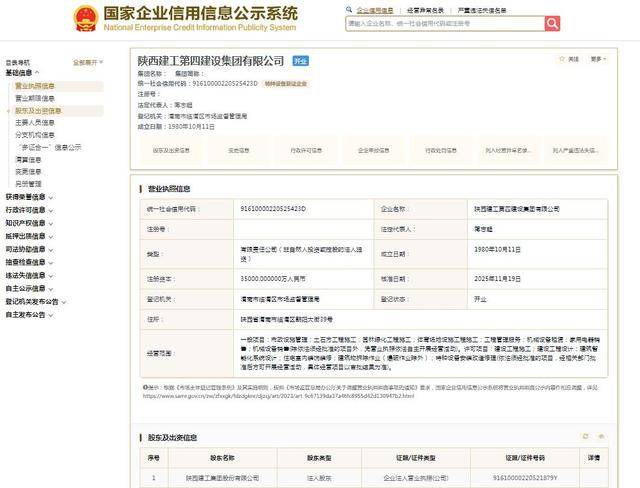Click the red search magnifier button

tap(552, 24)
